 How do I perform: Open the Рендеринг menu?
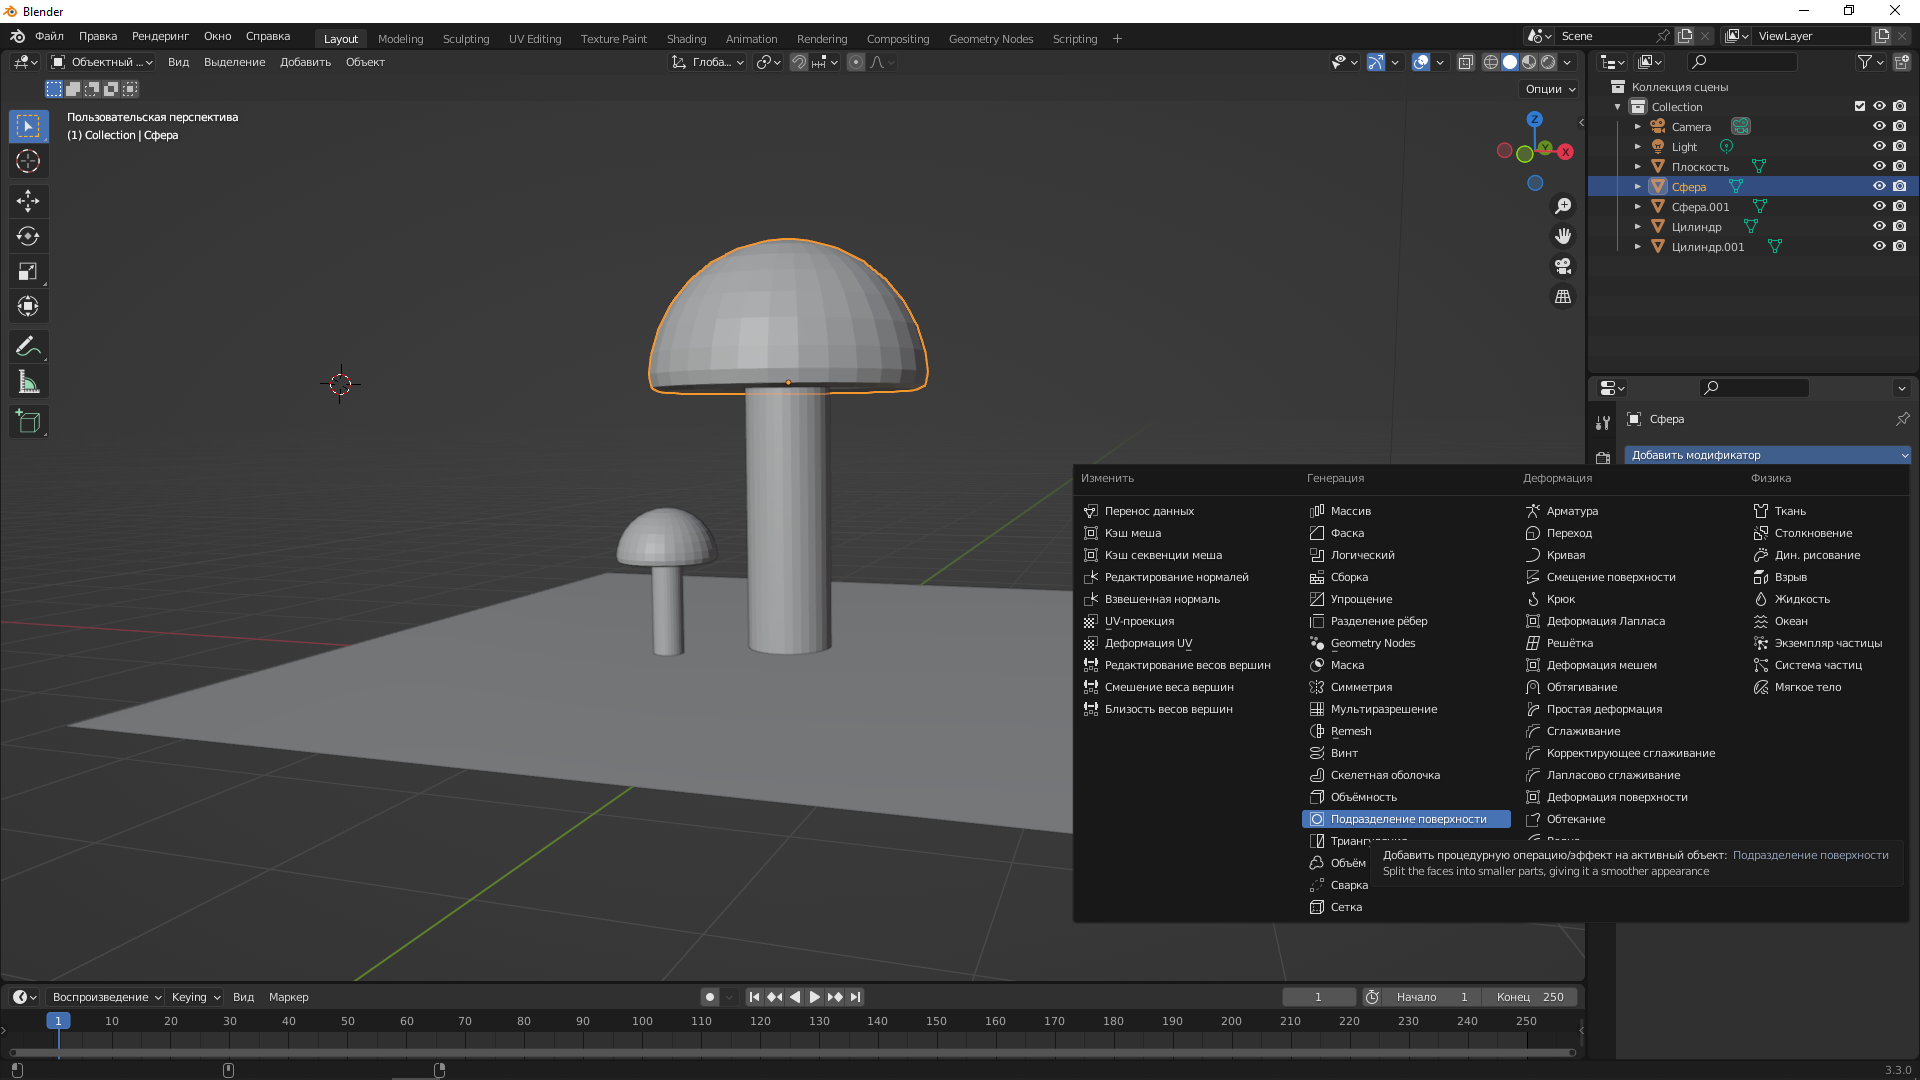tap(160, 36)
